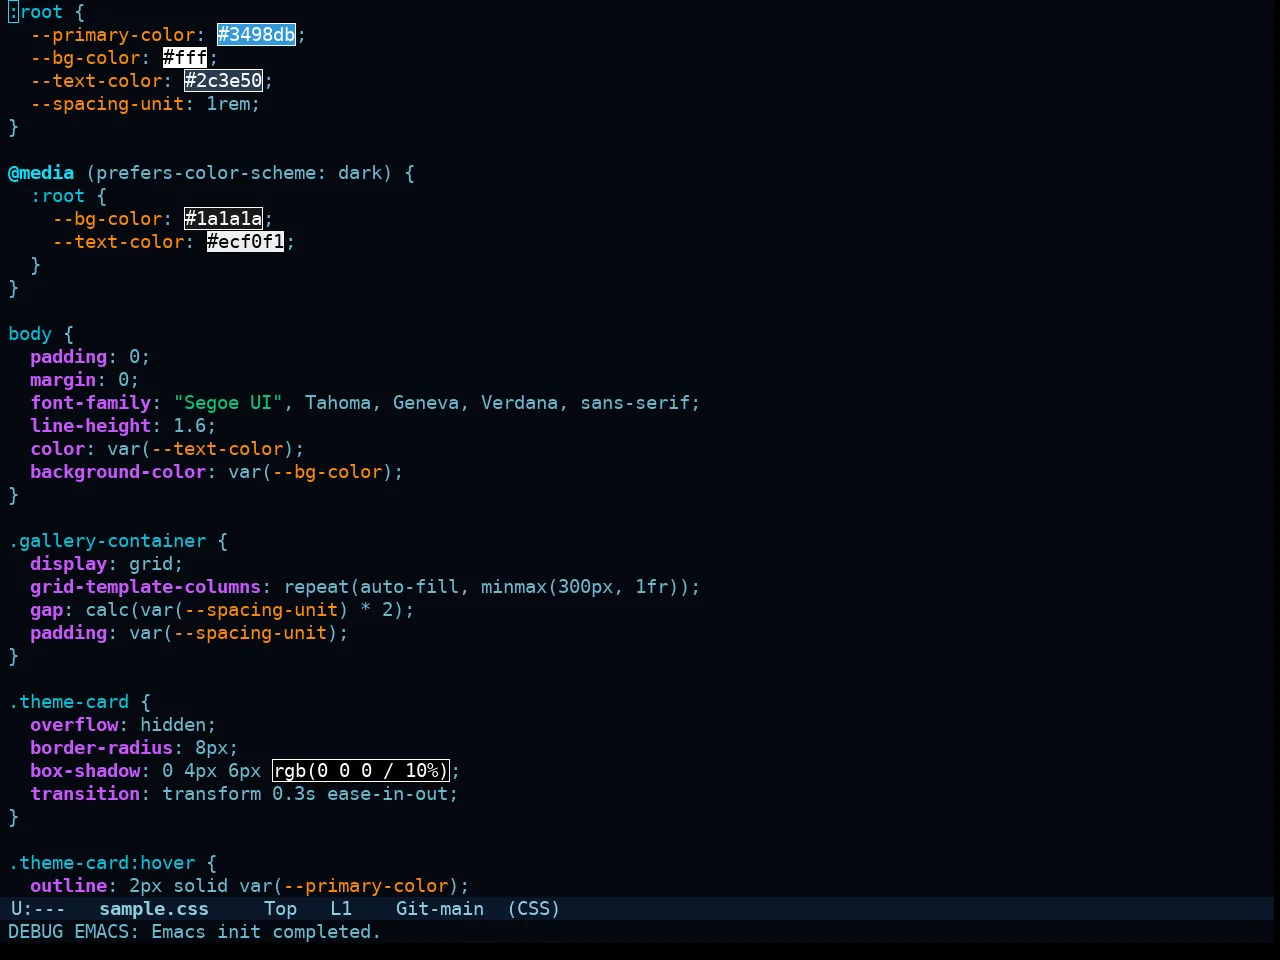Click the line-height property
The image size is (1280, 960).
tap(90, 426)
